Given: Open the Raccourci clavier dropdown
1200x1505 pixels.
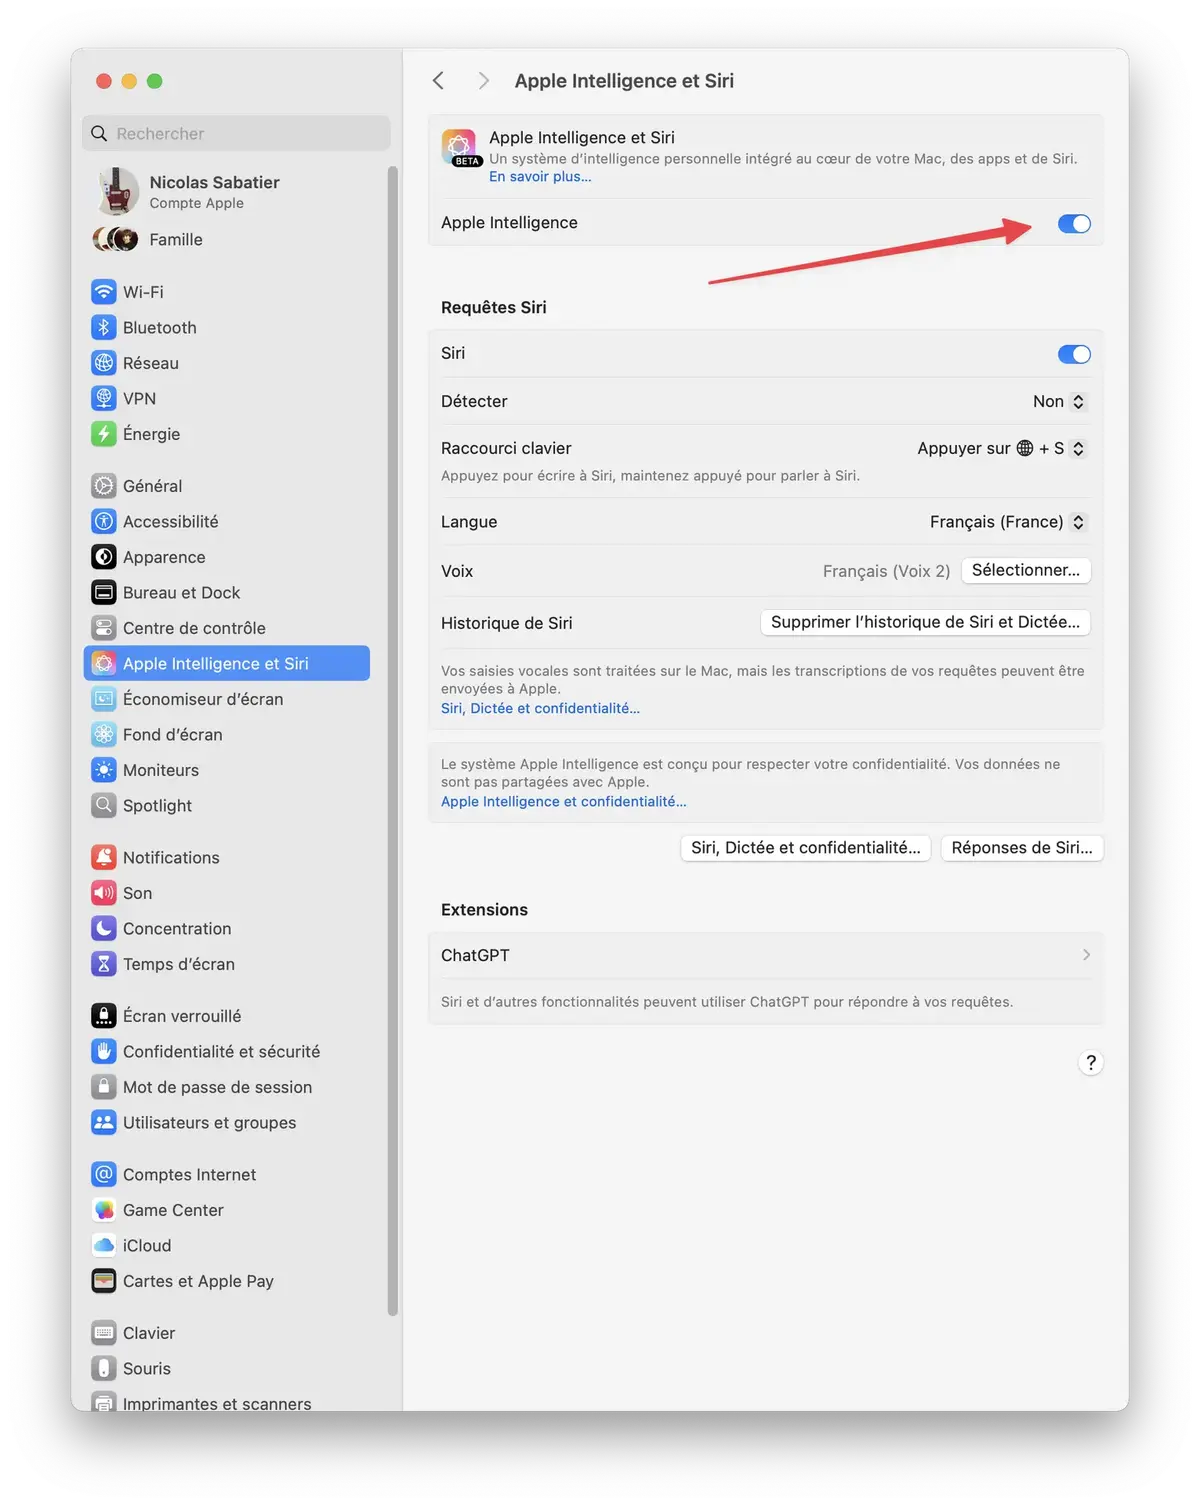Looking at the screenshot, I should [x=999, y=448].
